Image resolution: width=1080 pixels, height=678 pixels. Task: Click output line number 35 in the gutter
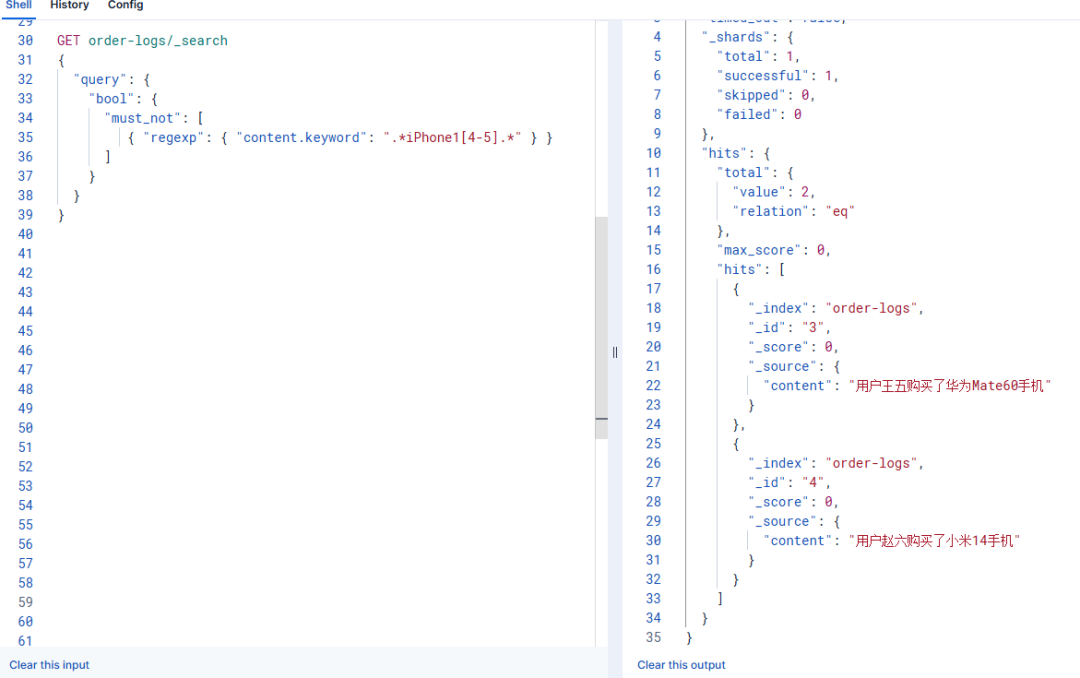654,637
